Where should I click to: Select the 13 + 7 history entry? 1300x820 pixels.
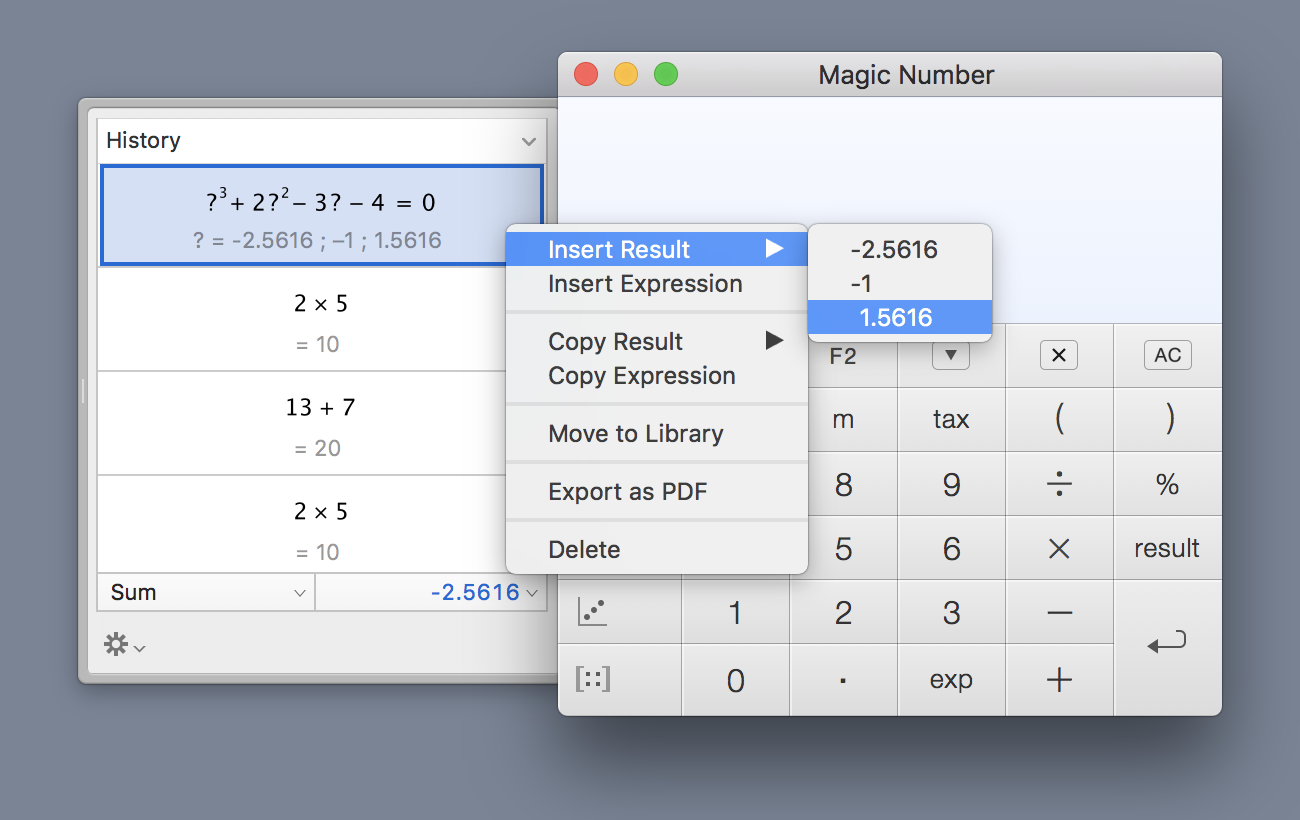tap(321, 423)
